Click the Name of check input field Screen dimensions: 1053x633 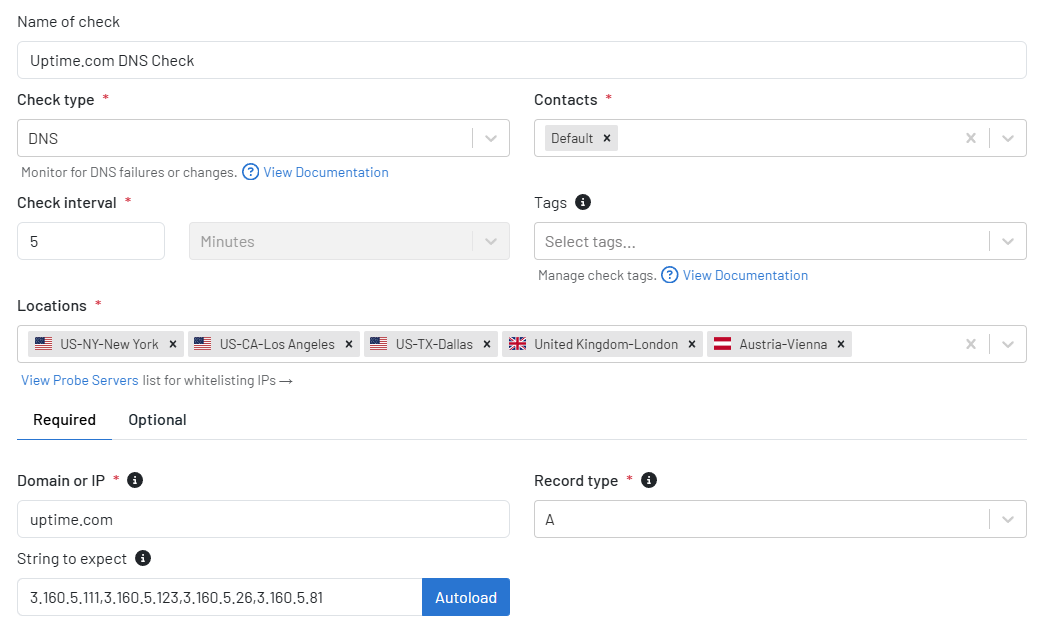[521, 60]
